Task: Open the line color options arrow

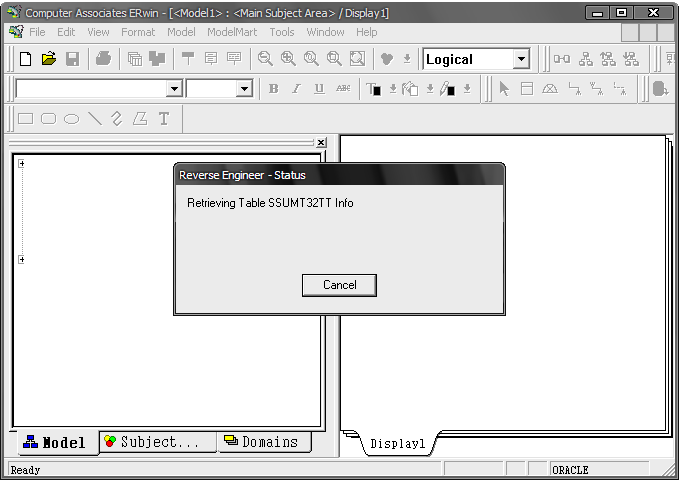Action: point(467,89)
